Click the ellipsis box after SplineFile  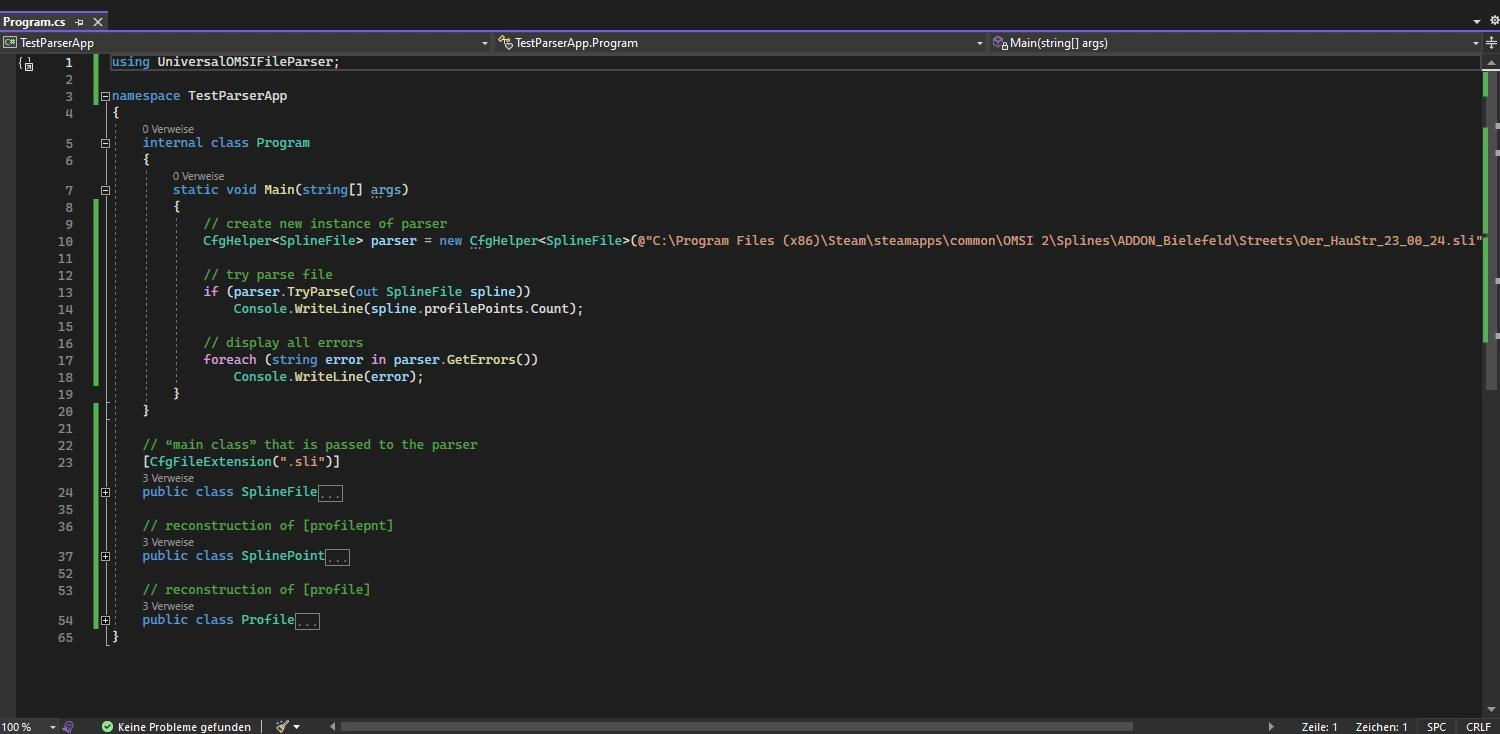point(330,493)
